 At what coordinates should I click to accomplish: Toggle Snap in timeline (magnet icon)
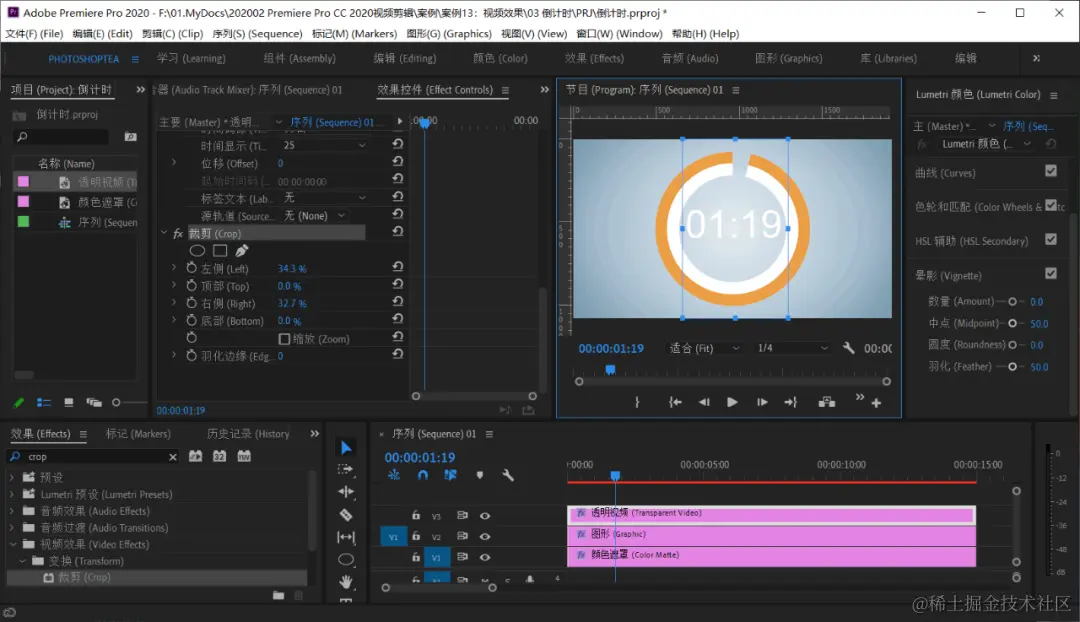(423, 475)
